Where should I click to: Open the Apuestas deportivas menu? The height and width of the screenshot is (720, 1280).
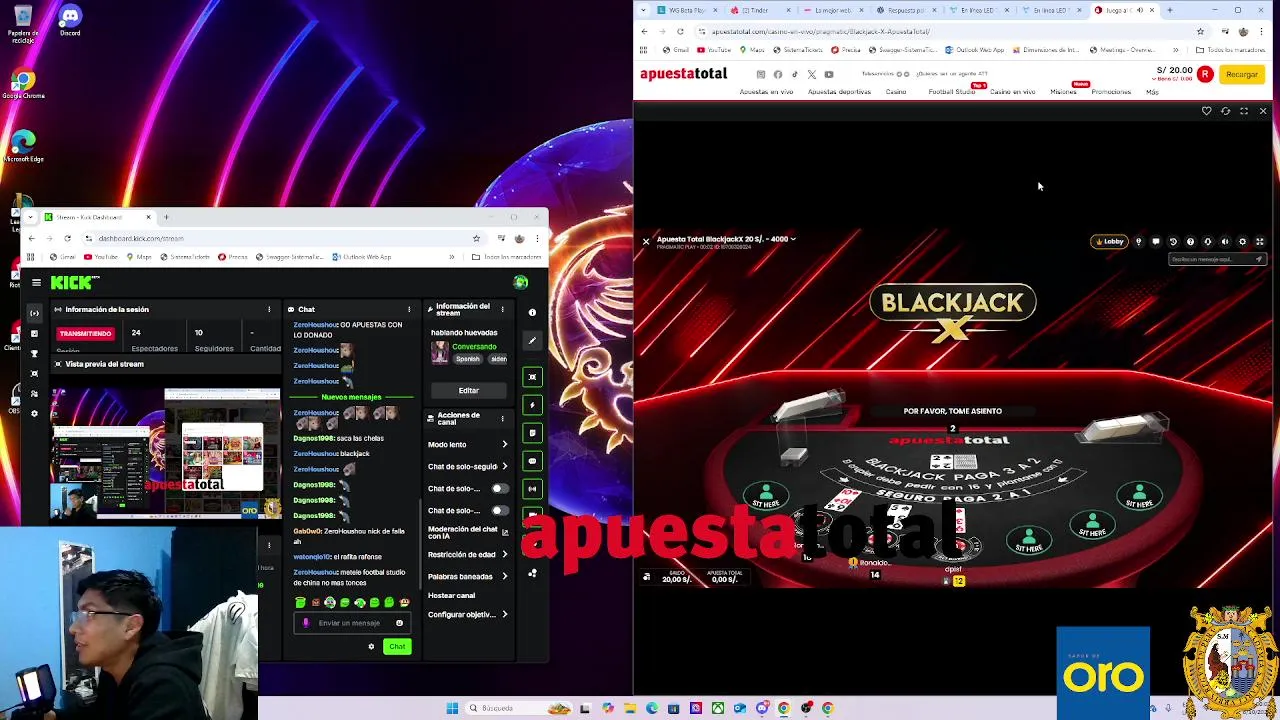click(839, 92)
